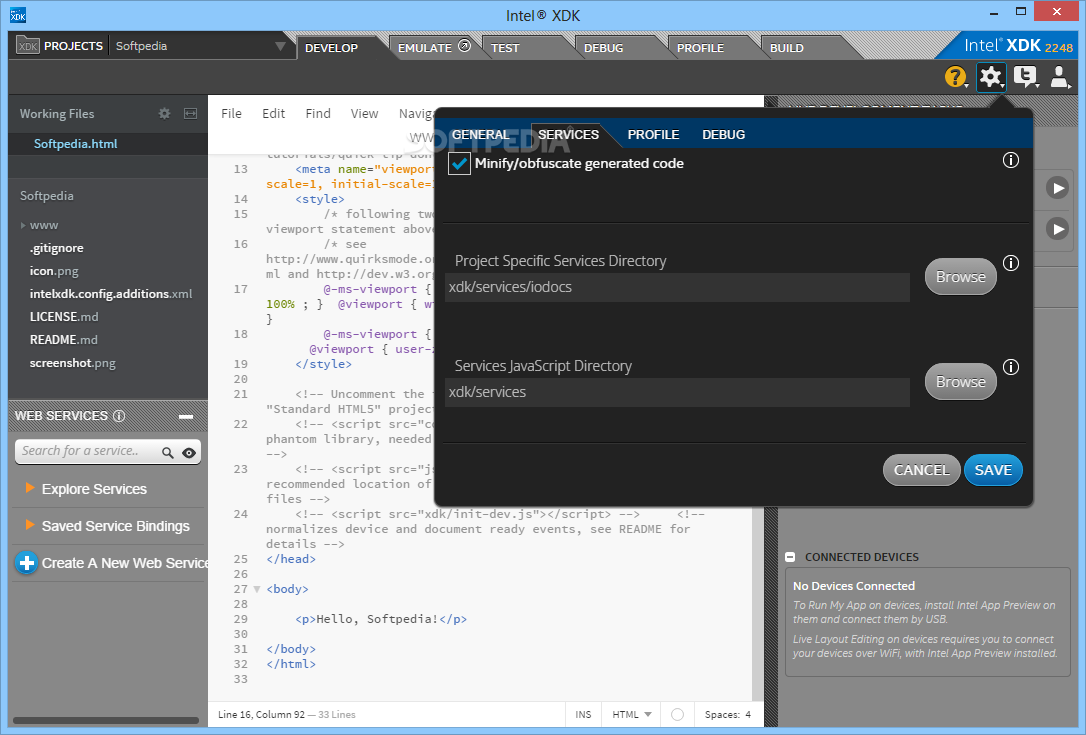Open the PROFILE settings tab
This screenshot has width=1086, height=735.
click(653, 134)
